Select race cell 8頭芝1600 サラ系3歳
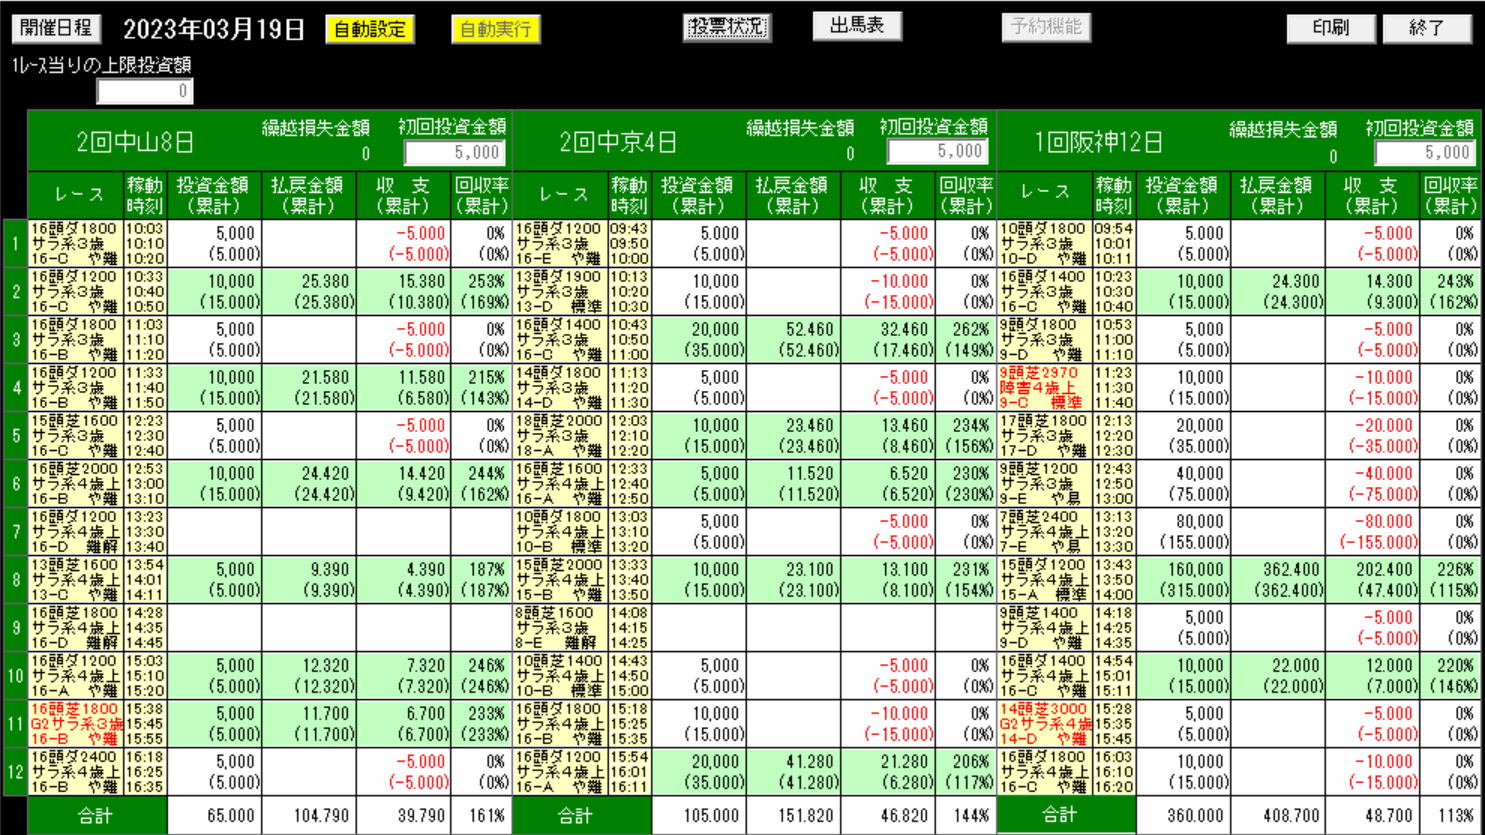The width and height of the screenshot is (1485, 835). click(x=559, y=627)
